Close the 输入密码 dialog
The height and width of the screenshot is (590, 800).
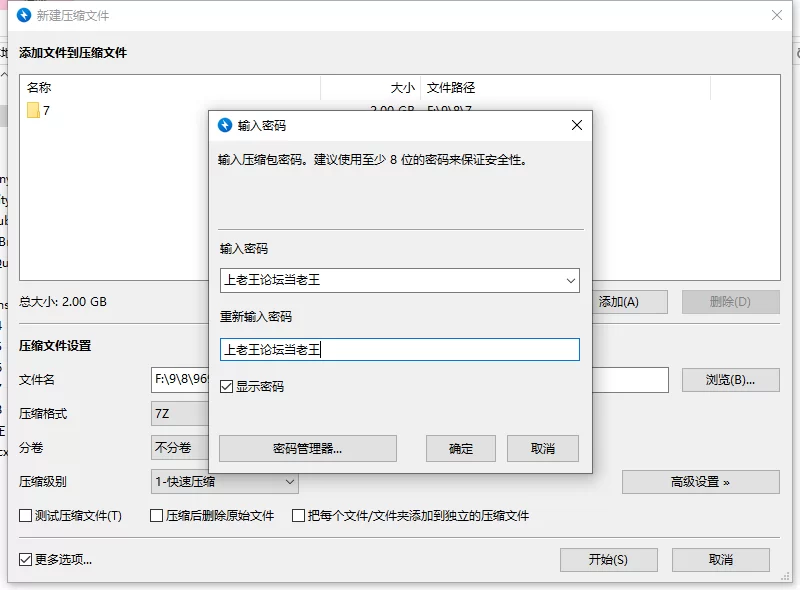click(577, 125)
